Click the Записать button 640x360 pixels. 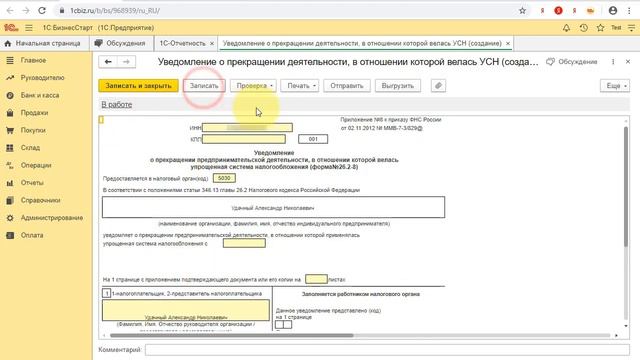tap(204, 86)
